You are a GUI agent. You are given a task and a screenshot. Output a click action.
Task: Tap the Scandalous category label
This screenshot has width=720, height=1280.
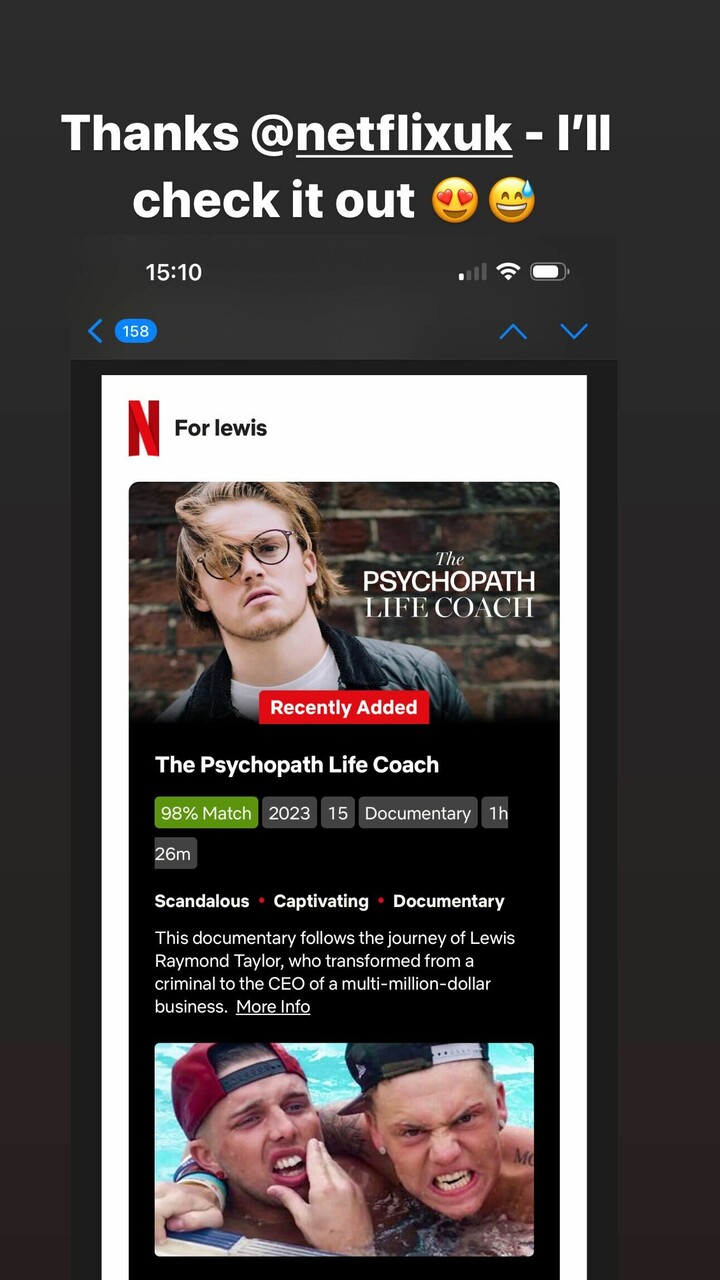tap(202, 901)
